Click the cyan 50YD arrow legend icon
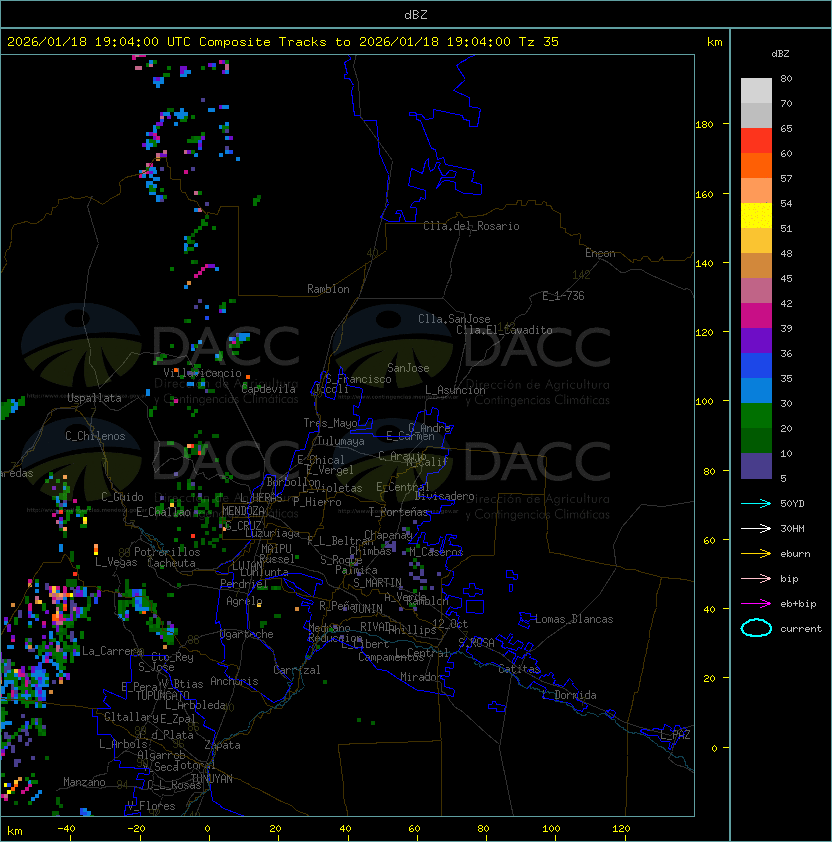 click(756, 504)
